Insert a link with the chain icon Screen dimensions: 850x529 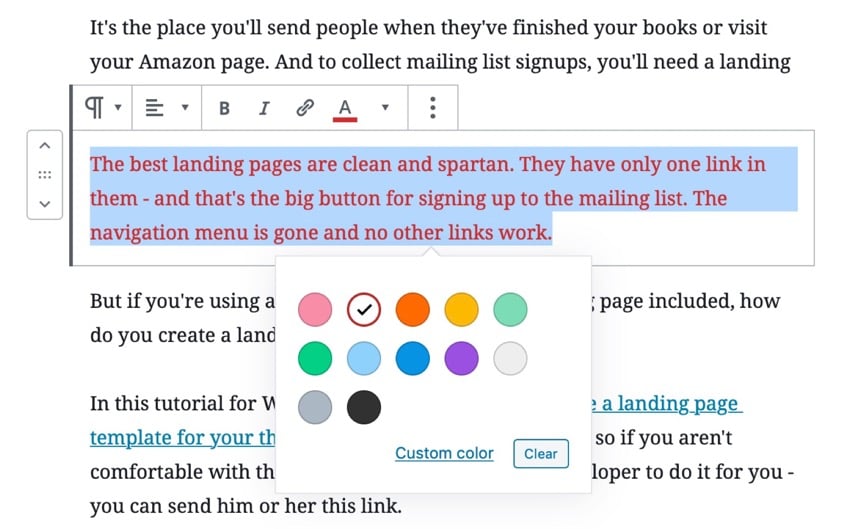(x=305, y=108)
